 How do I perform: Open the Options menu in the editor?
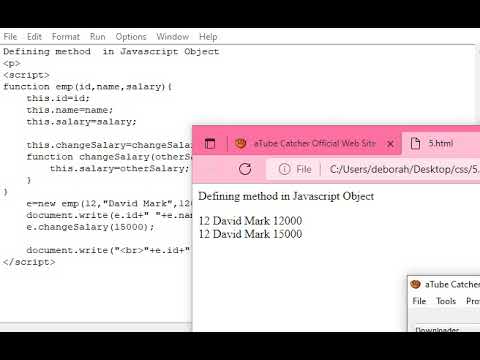tap(131, 37)
